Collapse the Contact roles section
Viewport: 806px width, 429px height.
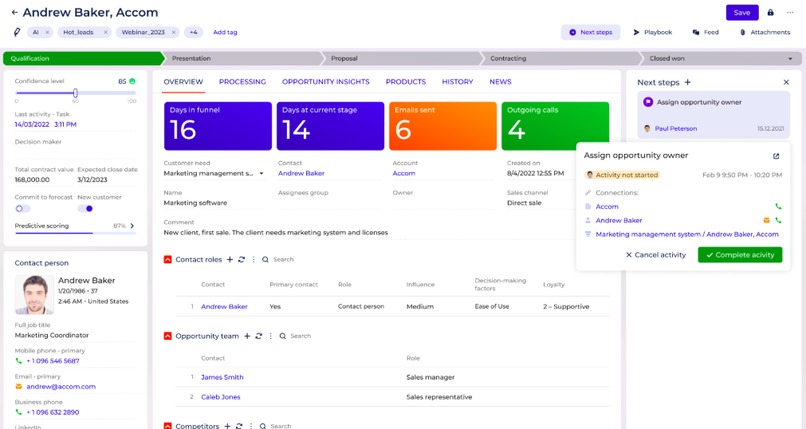(168, 259)
